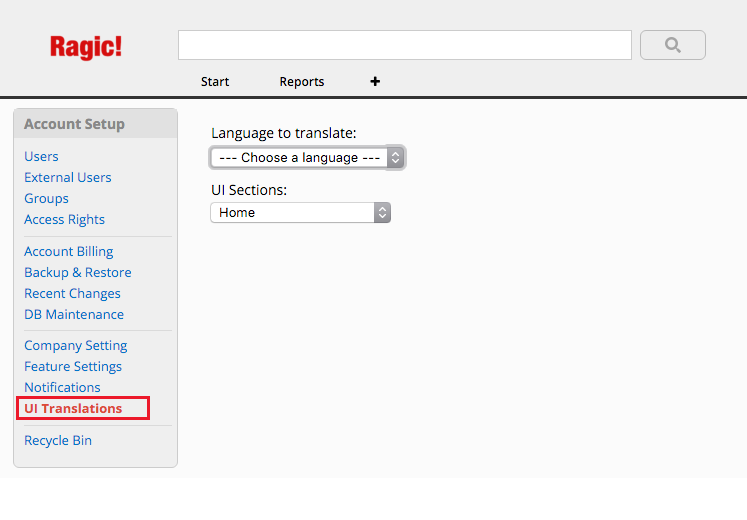
Task: Open Notifications settings
Action: pyautogui.click(x=62, y=387)
